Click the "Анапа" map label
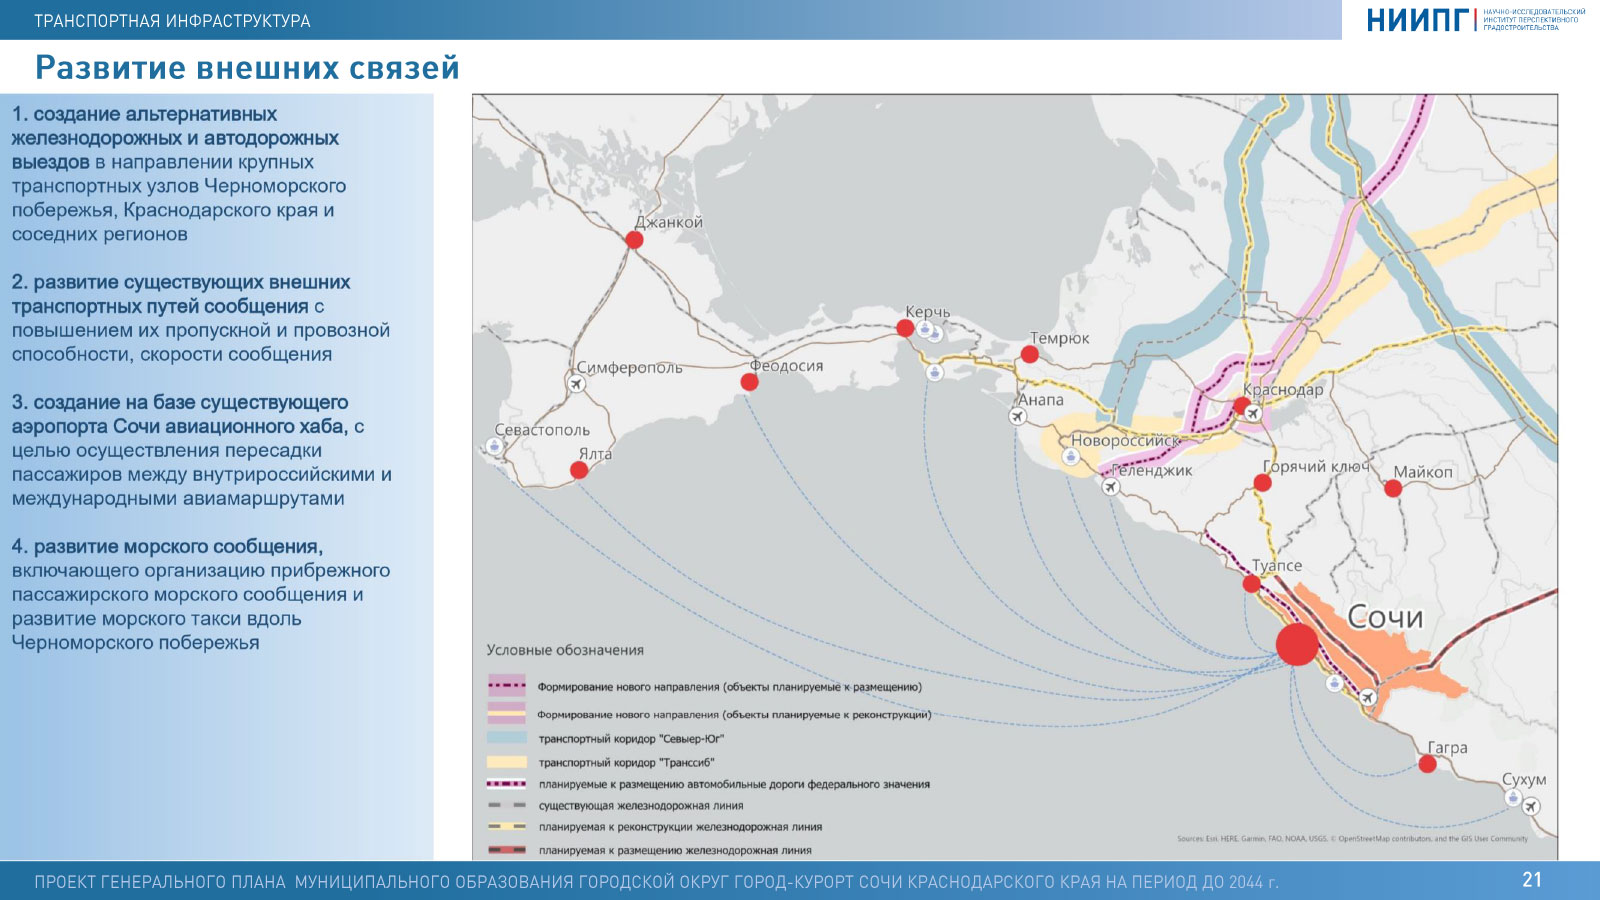 (x=1041, y=400)
